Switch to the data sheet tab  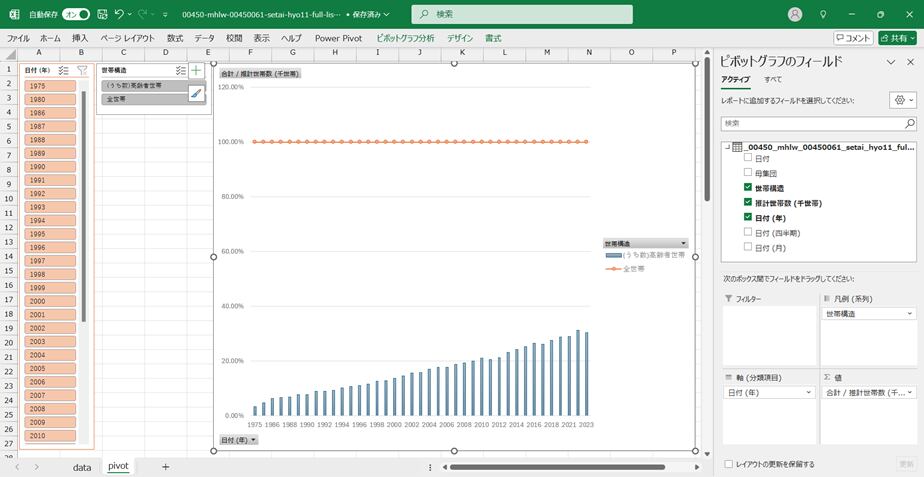click(82, 466)
